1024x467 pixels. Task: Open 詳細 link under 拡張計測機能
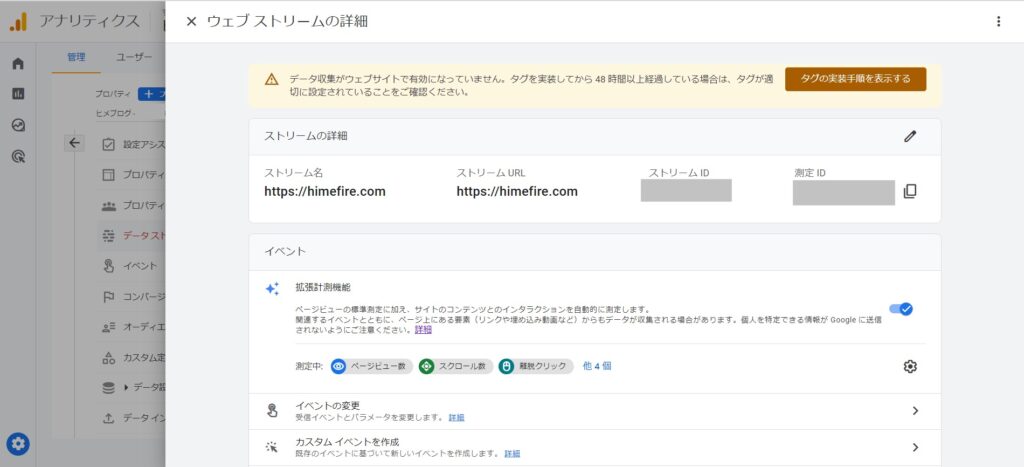(x=423, y=330)
